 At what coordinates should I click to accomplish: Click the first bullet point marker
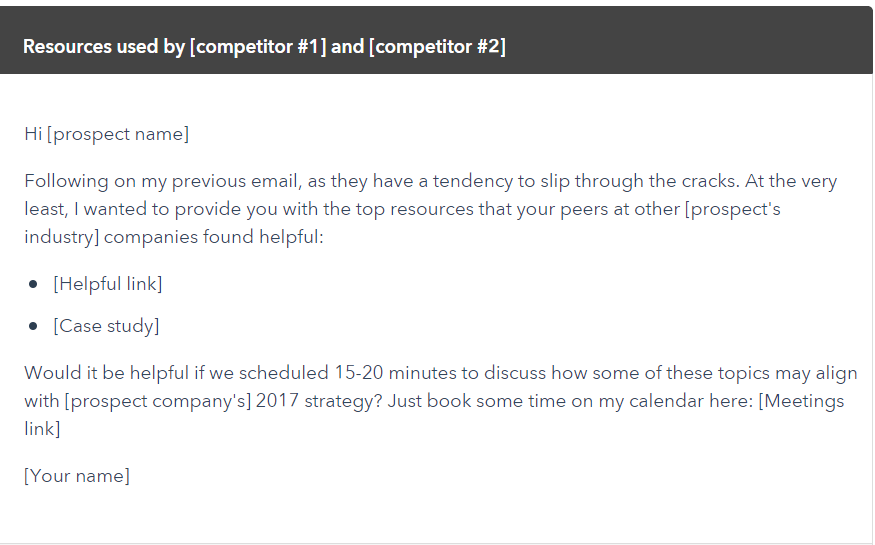33,284
